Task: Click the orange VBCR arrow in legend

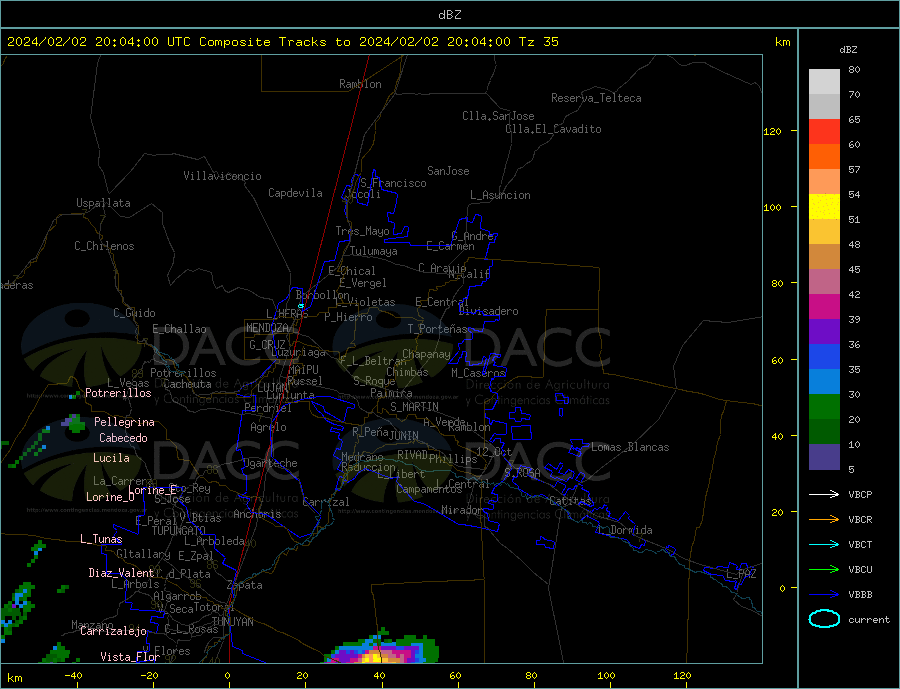Action: click(x=824, y=519)
